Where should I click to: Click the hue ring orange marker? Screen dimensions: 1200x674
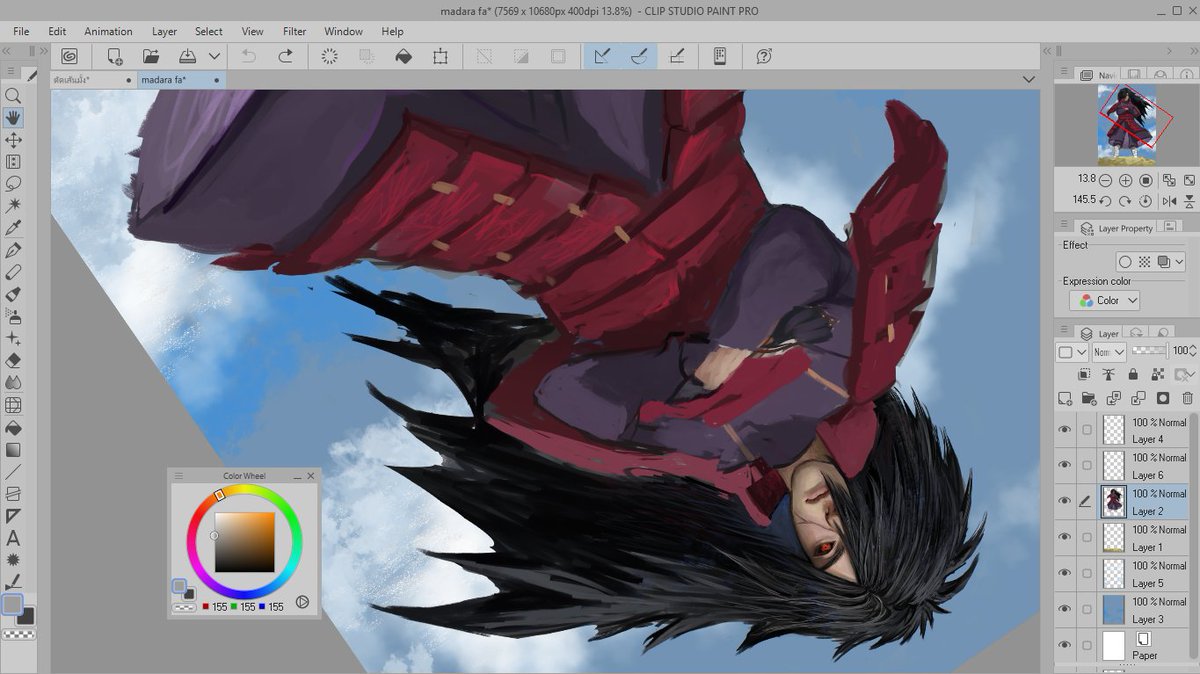(220, 494)
